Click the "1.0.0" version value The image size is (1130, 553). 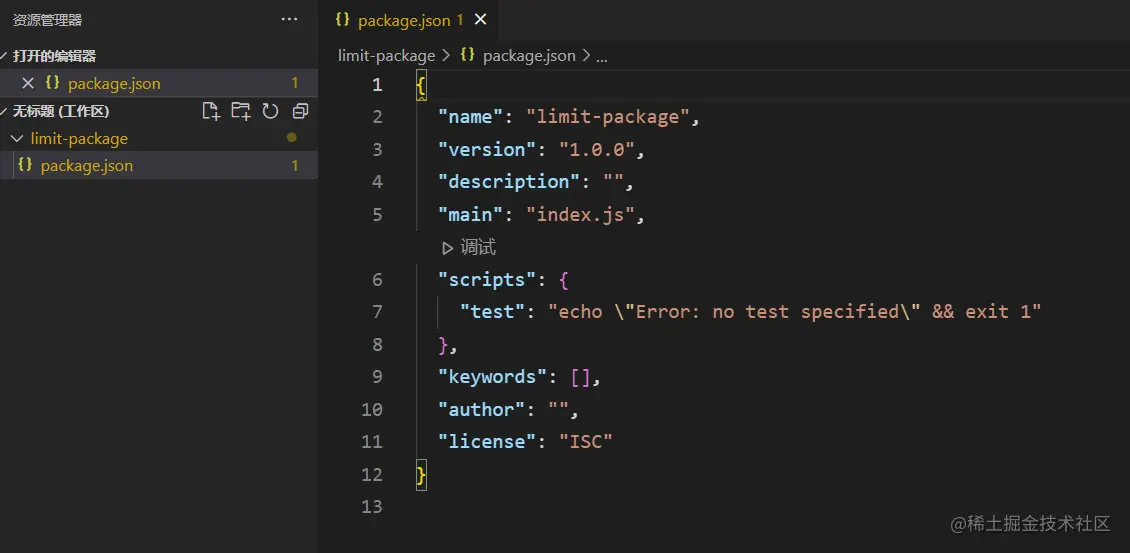[x=597, y=150]
